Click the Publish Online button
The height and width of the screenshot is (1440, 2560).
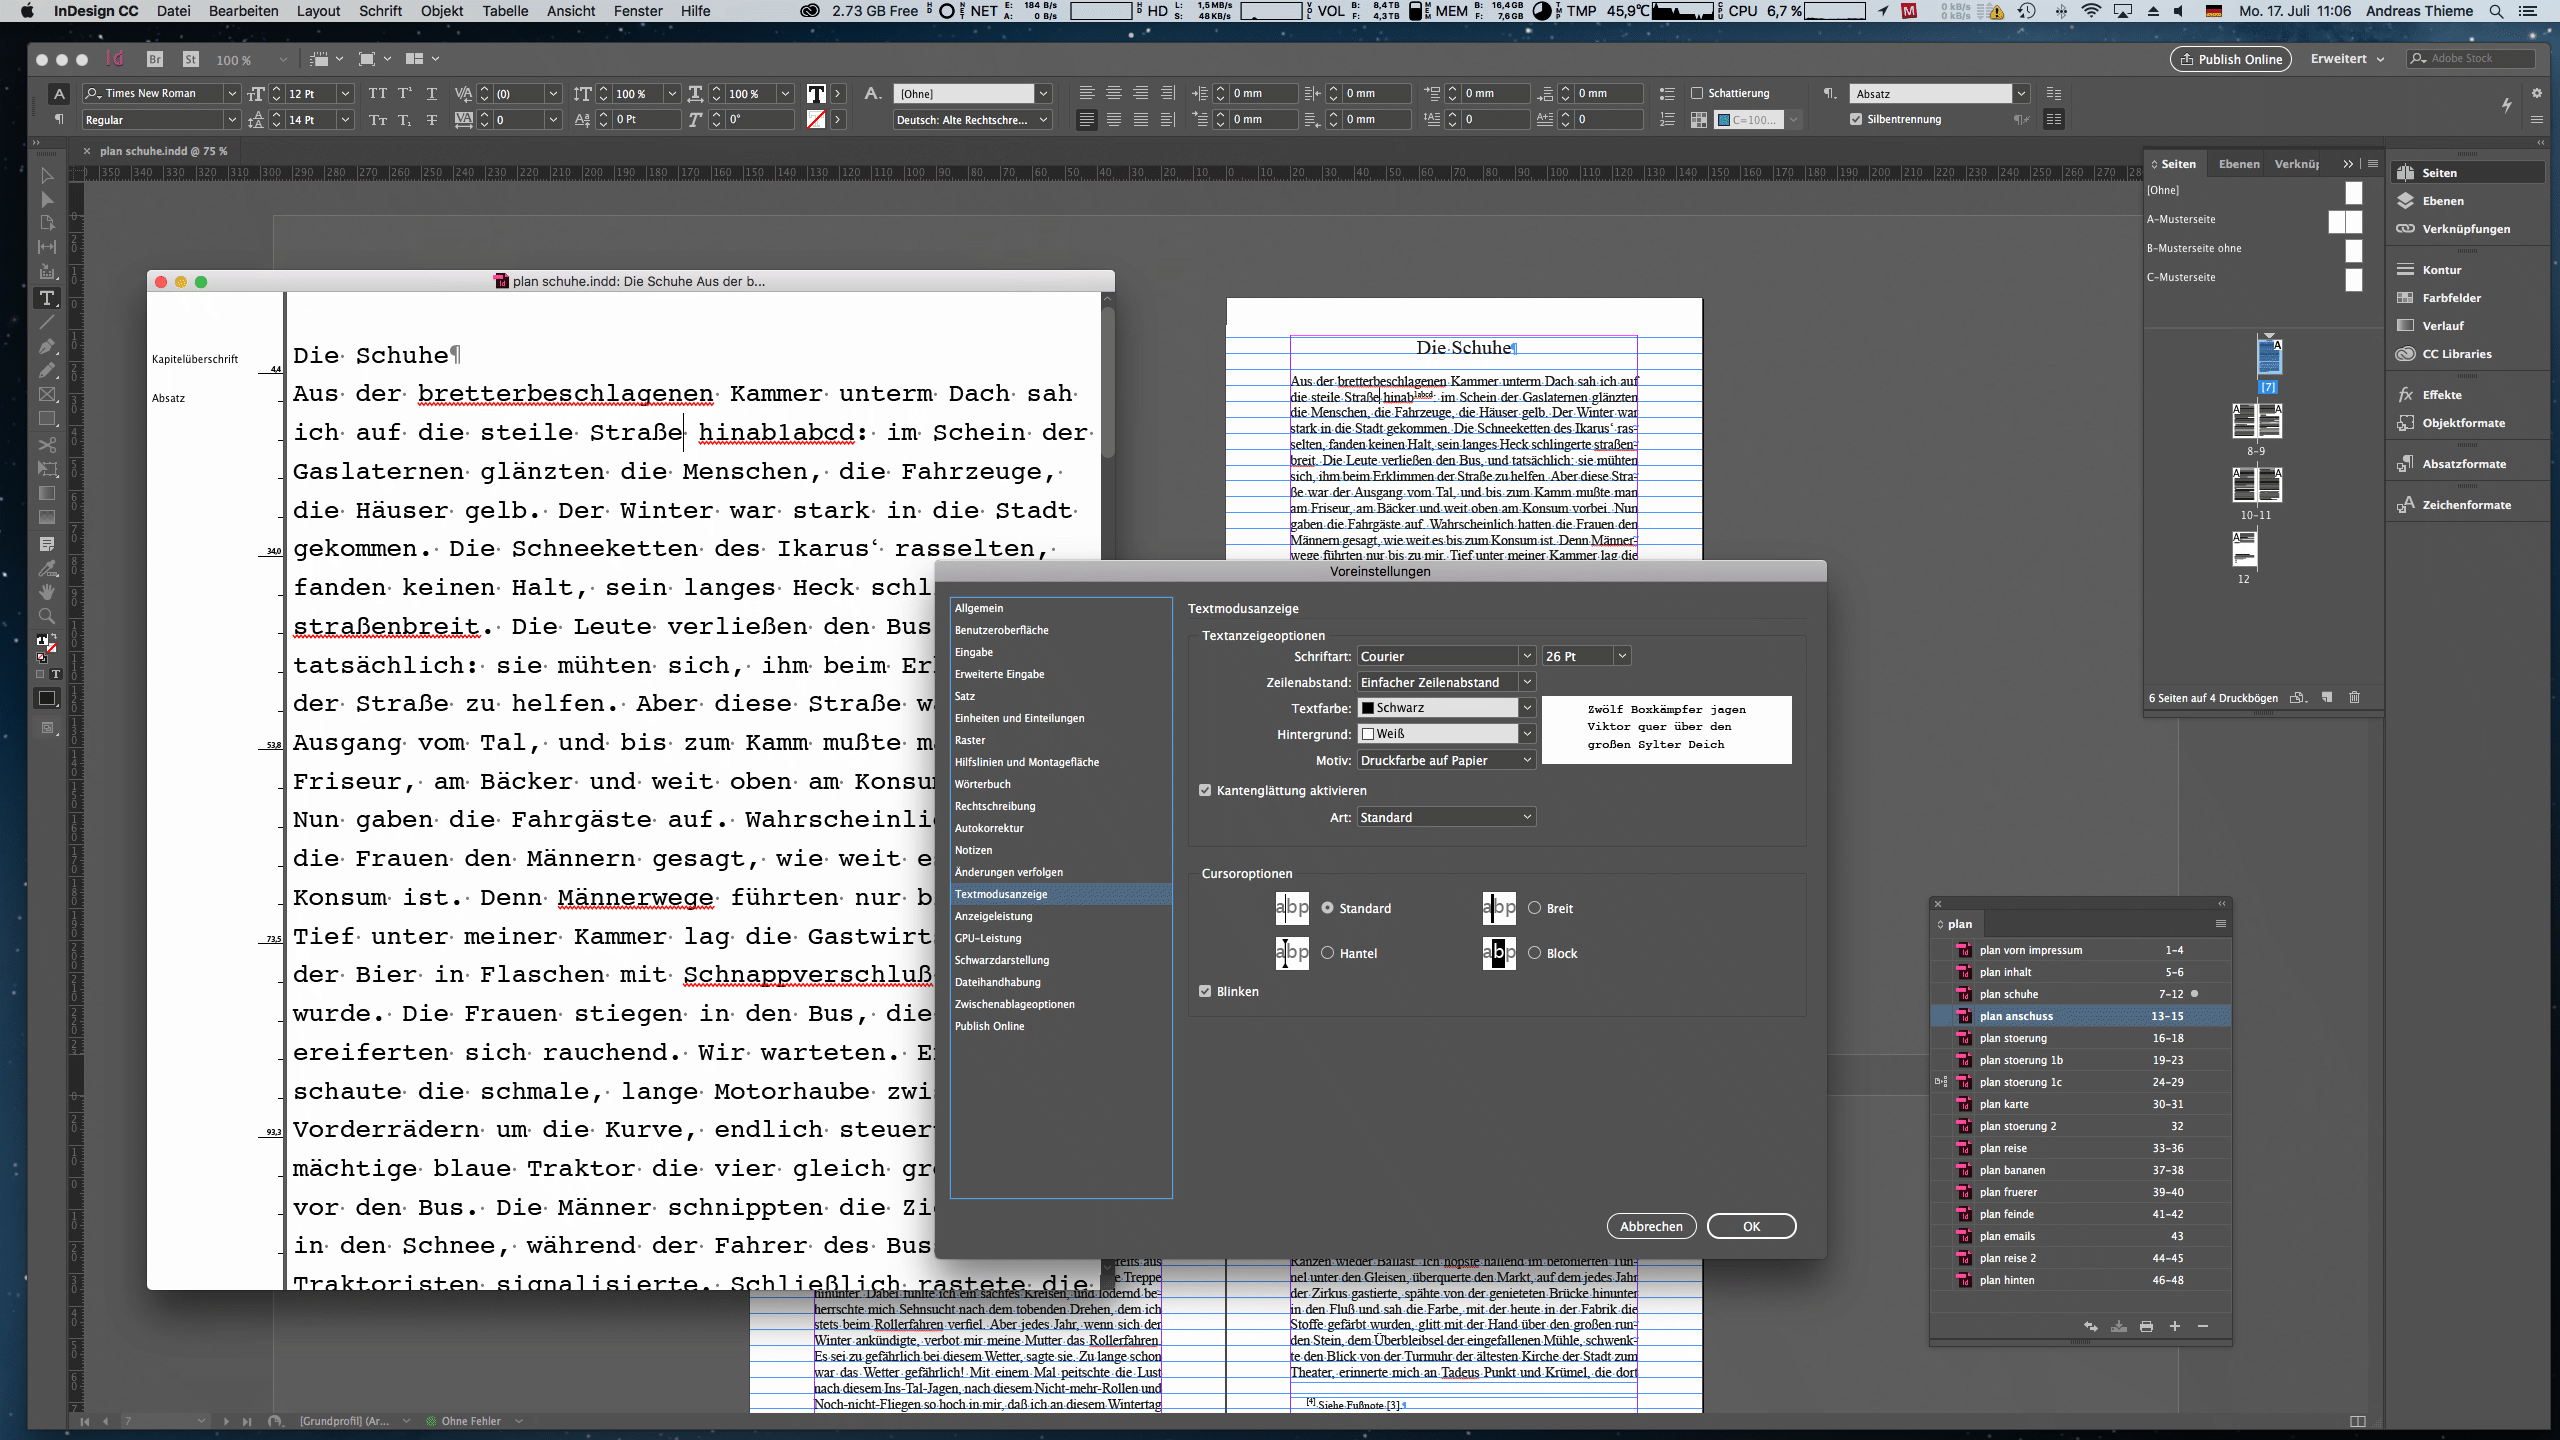(2230, 59)
